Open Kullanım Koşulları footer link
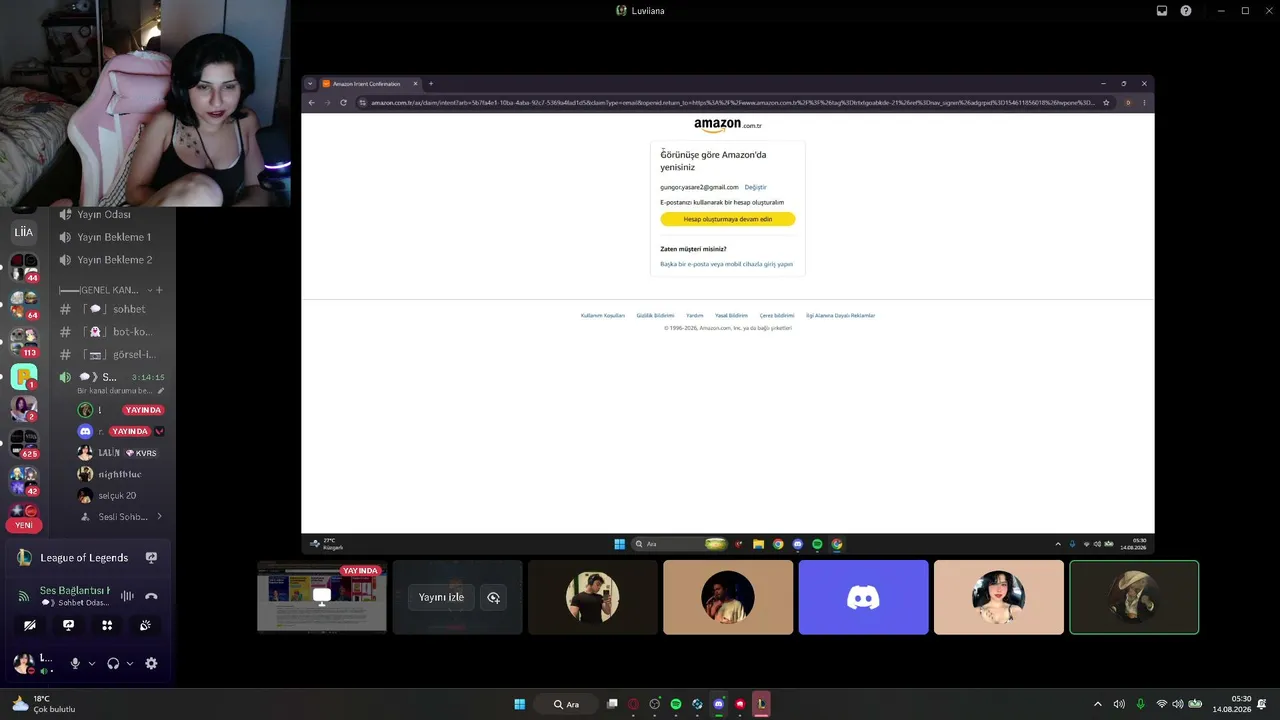 point(603,315)
